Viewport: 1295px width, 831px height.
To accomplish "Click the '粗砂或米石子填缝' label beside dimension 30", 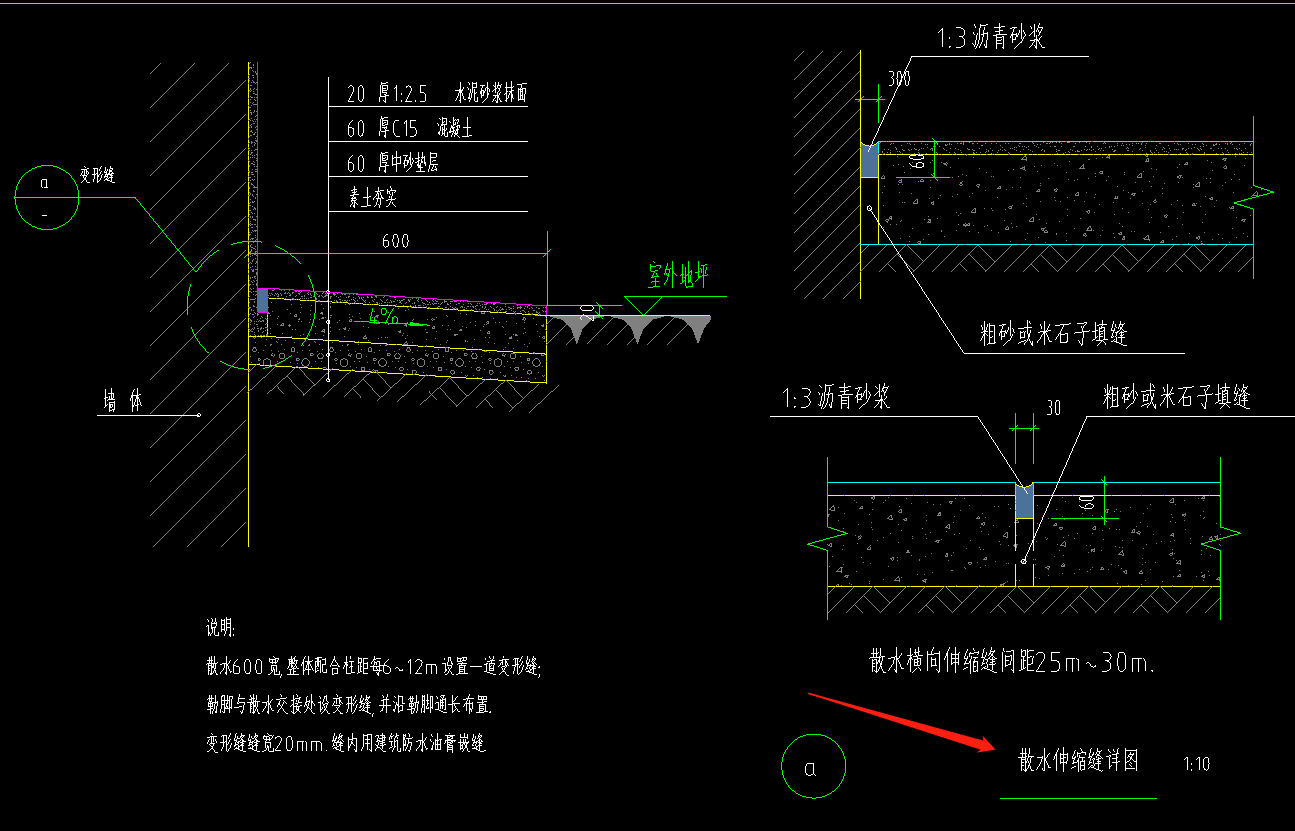I will [x=1177, y=397].
